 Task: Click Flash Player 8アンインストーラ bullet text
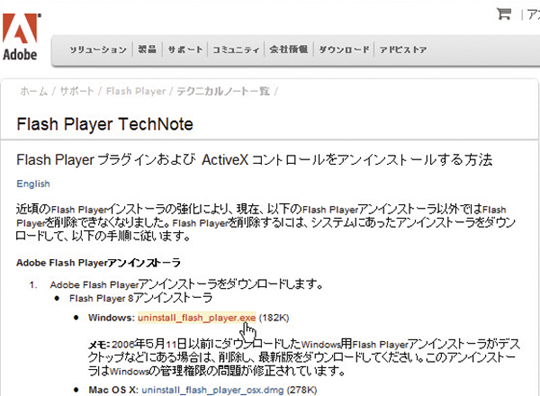click(141, 298)
